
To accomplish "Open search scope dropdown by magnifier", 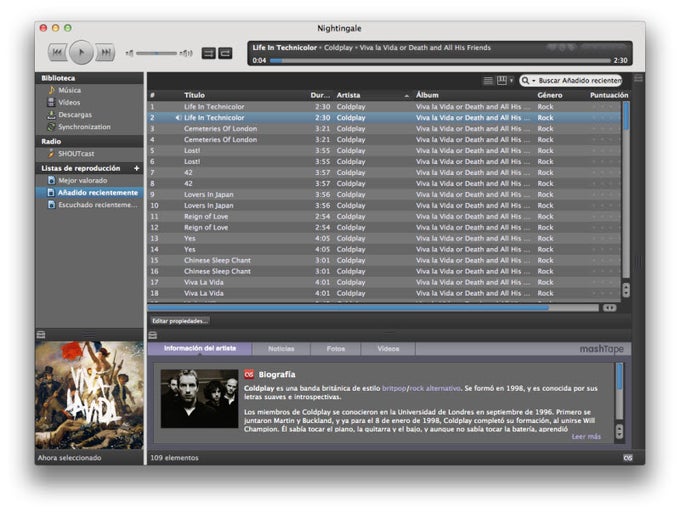I will (x=528, y=81).
